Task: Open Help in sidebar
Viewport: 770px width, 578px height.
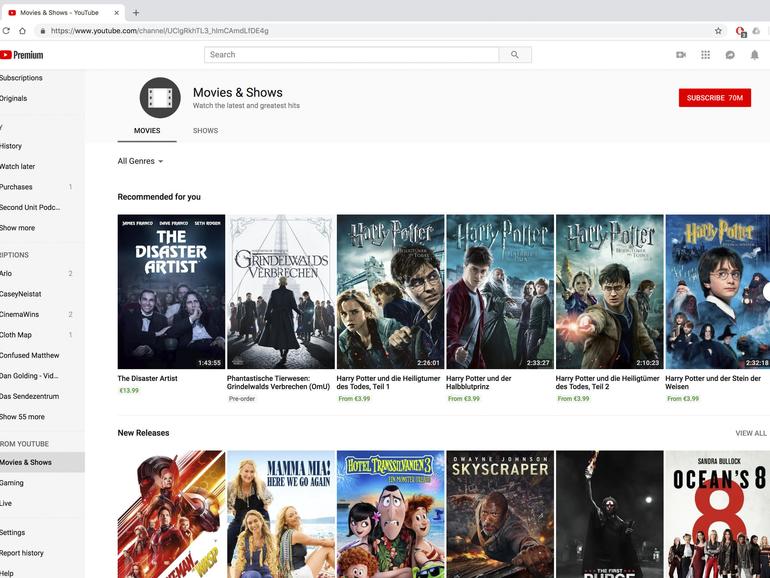Action: coord(7,573)
